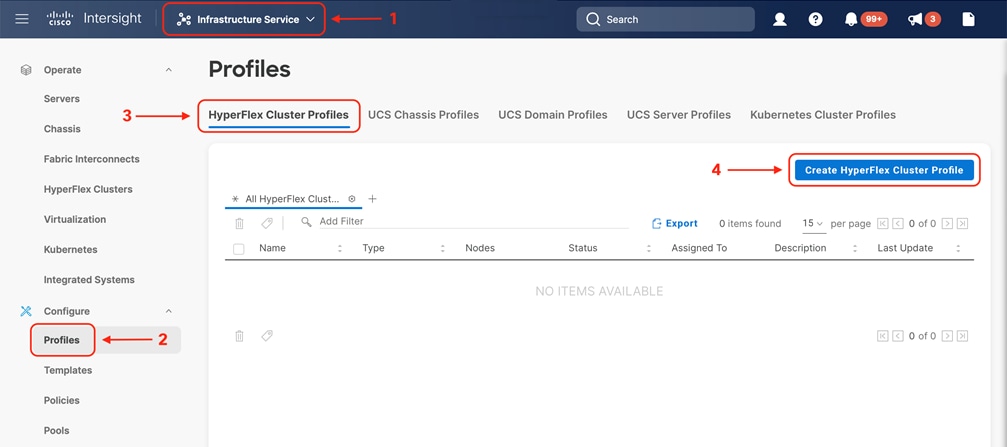Open Pools under Configure
Screen dimensions: 1007x447
57,430
